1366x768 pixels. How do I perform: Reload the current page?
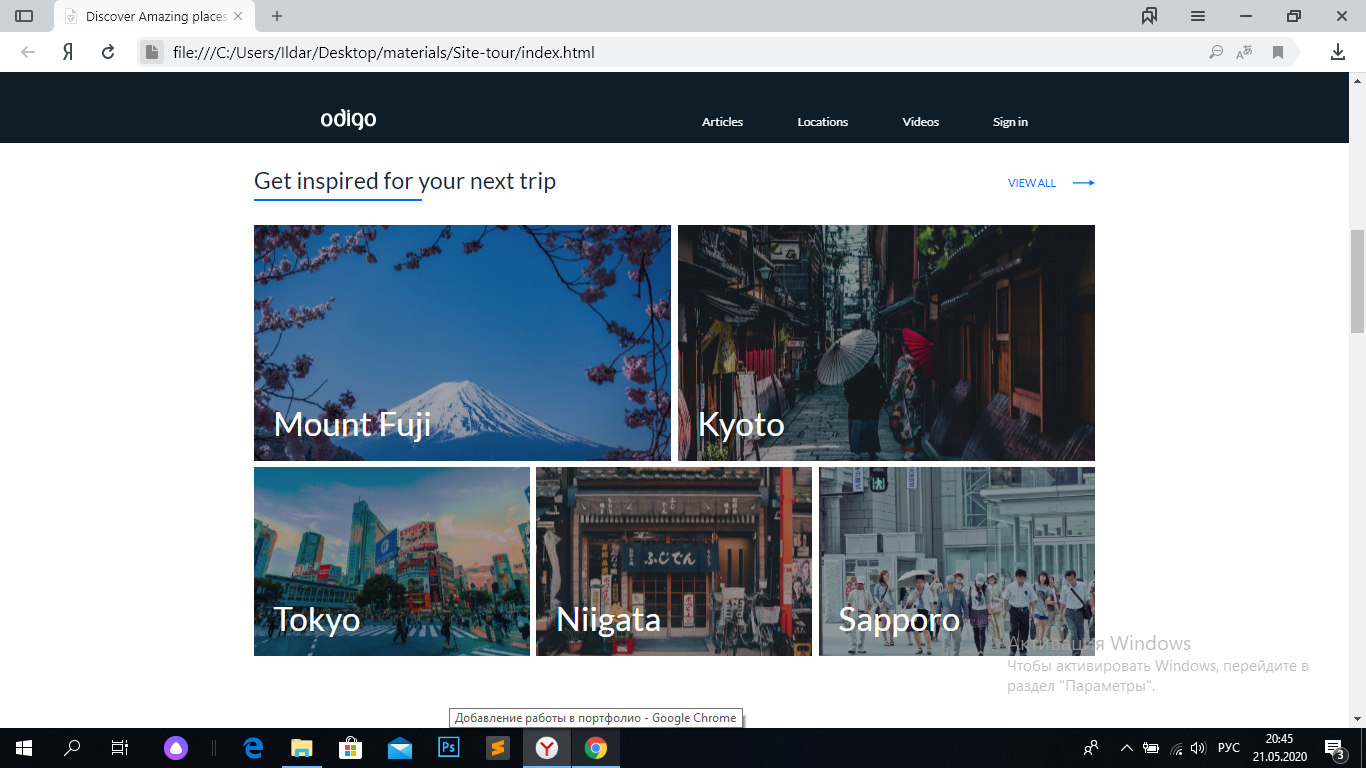(108, 52)
